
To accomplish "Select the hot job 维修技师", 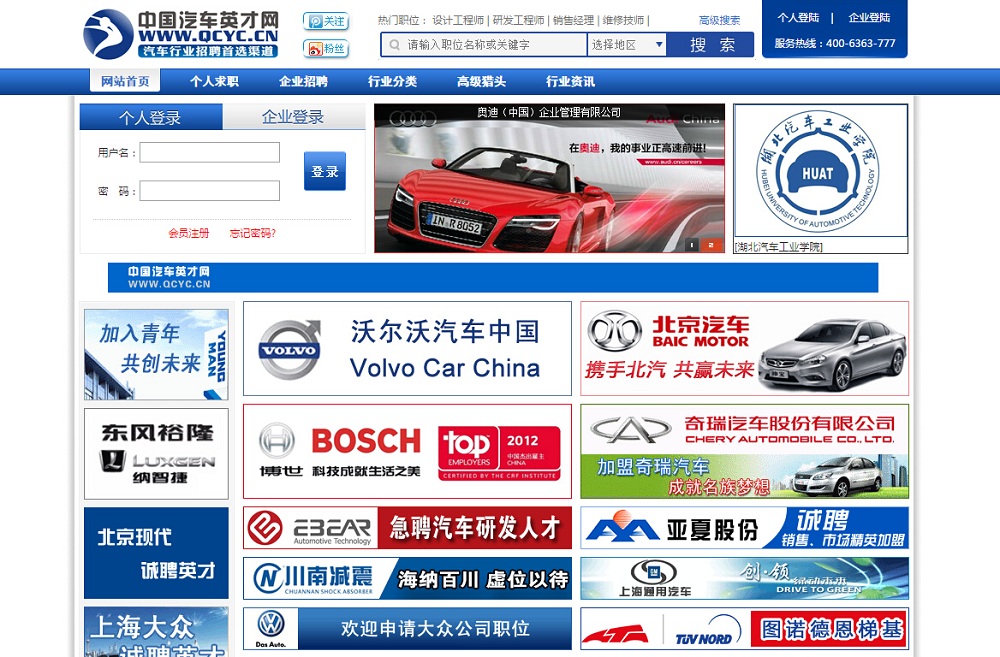I will tap(623, 20).
